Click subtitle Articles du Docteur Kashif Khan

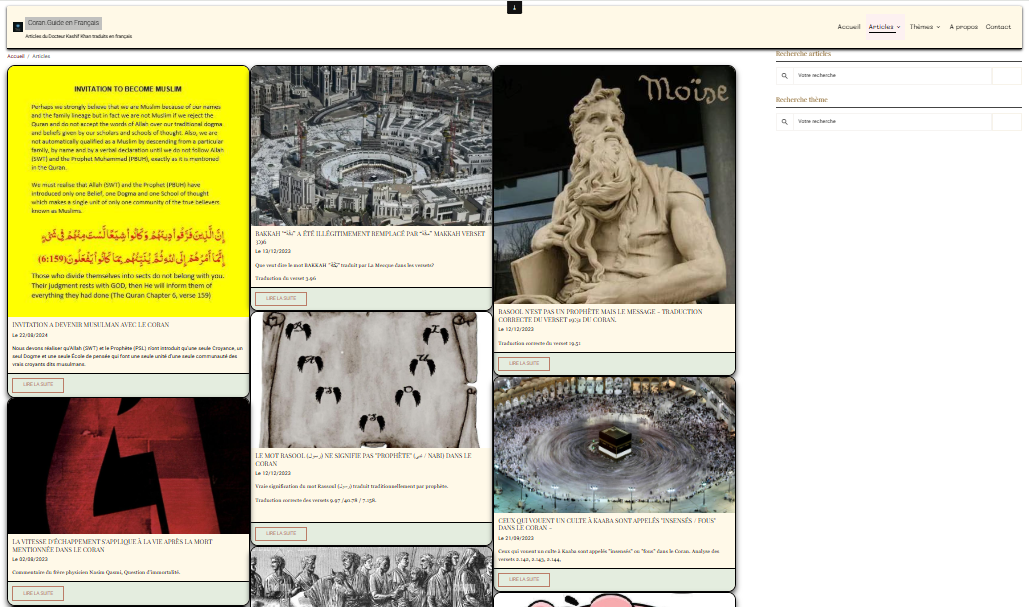79,37
